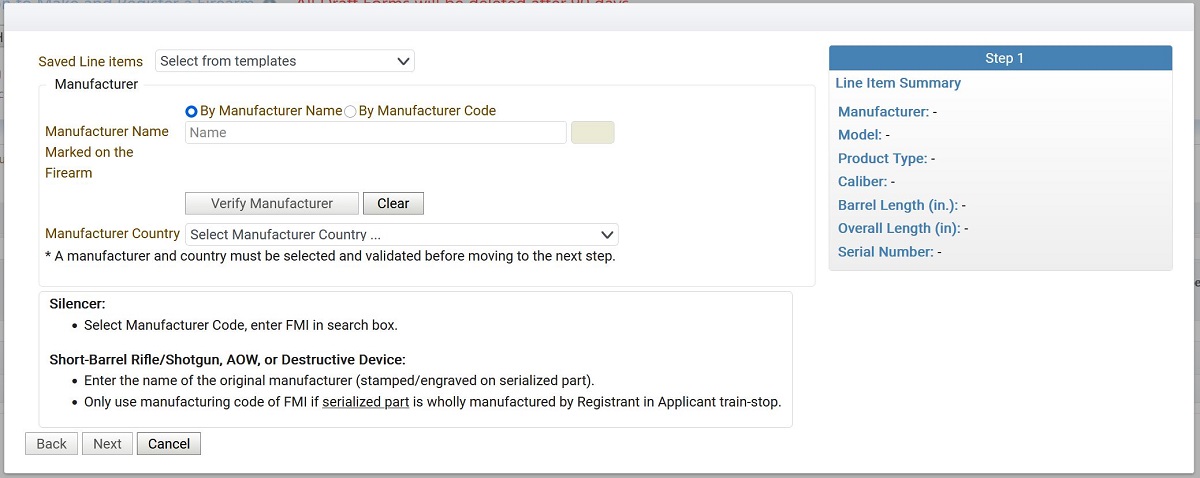Click the small beige box beside Name field
1200x478 pixels.
(x=592, y=132)
